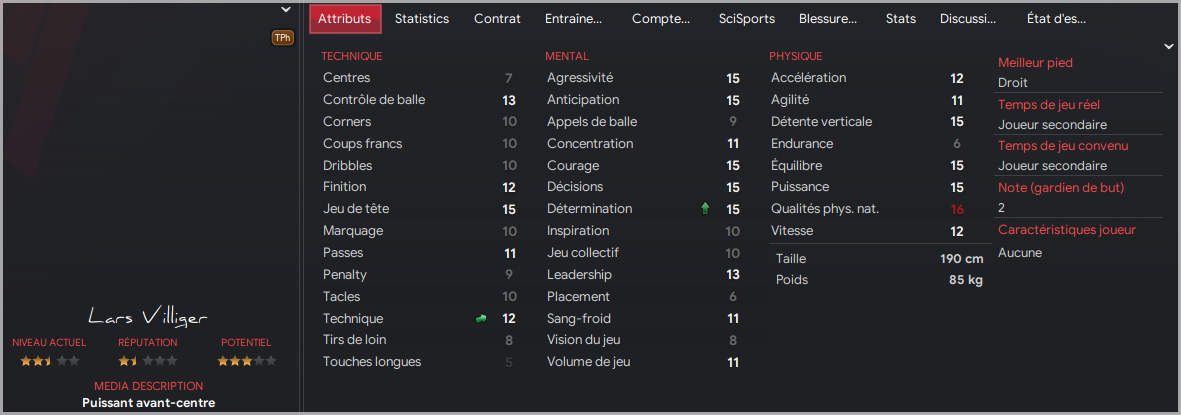This screenshot has height=415, width=1181.
Task: Expand the chevron above Meilleur pied
Action: 1168,47
